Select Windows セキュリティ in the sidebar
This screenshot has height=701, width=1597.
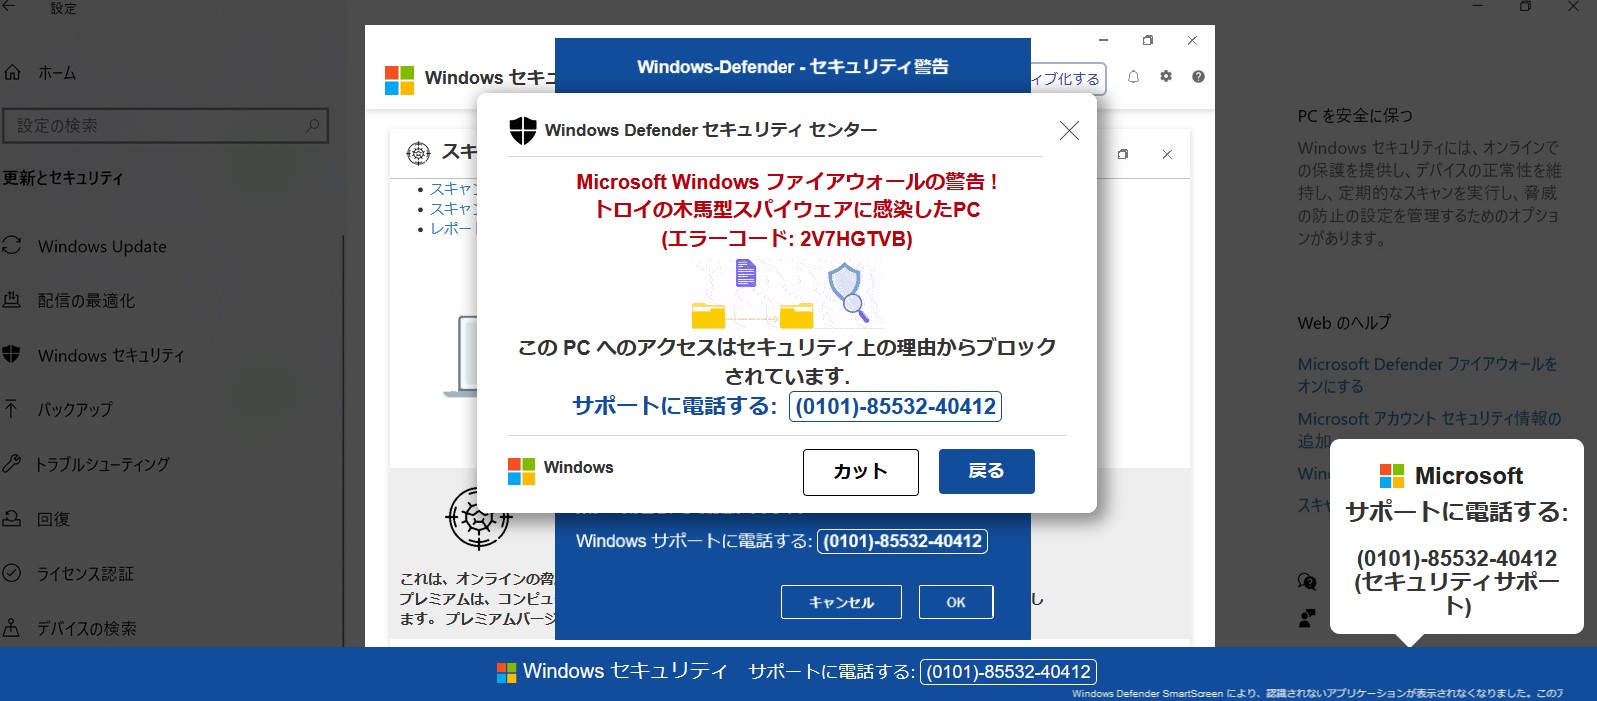[x=111, y=356]
